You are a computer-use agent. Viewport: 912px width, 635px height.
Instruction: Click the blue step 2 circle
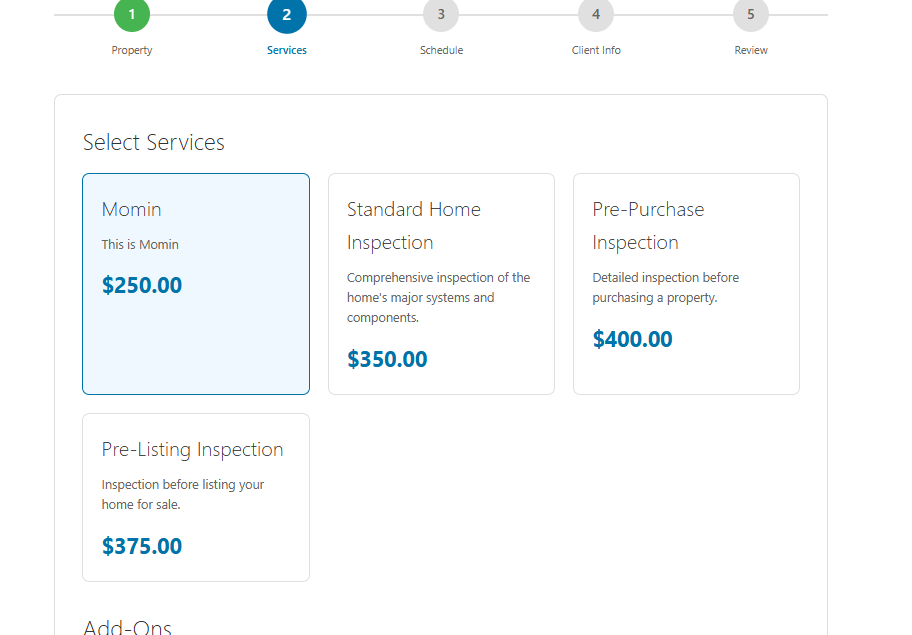pyautogui.click(x=287, y=15)
